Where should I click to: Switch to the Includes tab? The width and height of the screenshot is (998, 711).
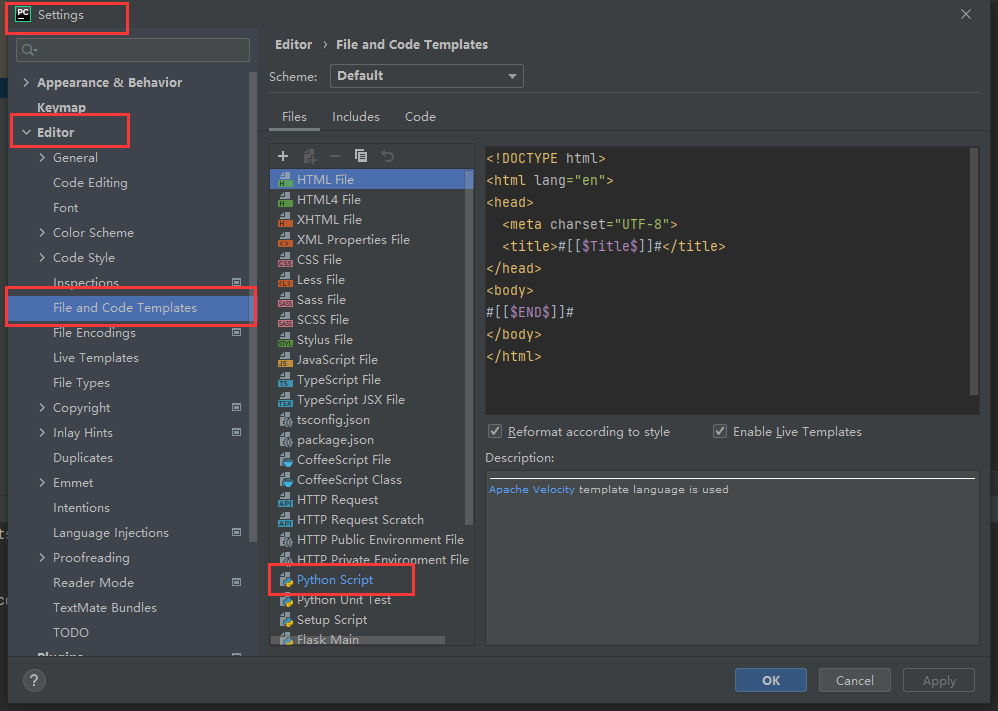tap(356, 117)
